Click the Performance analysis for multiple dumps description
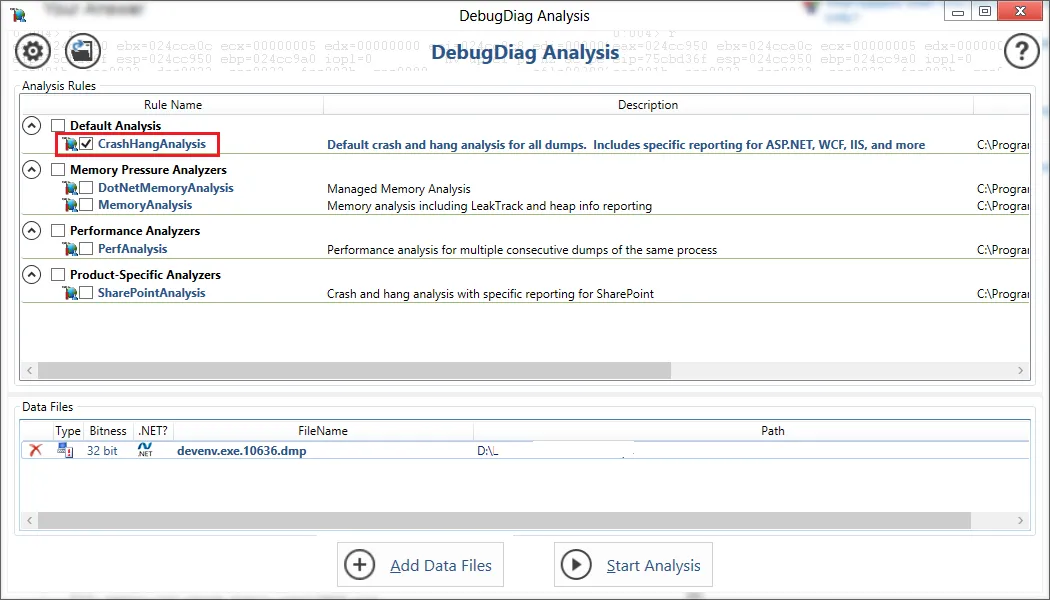1050x600 pixels. coord(522,250)
